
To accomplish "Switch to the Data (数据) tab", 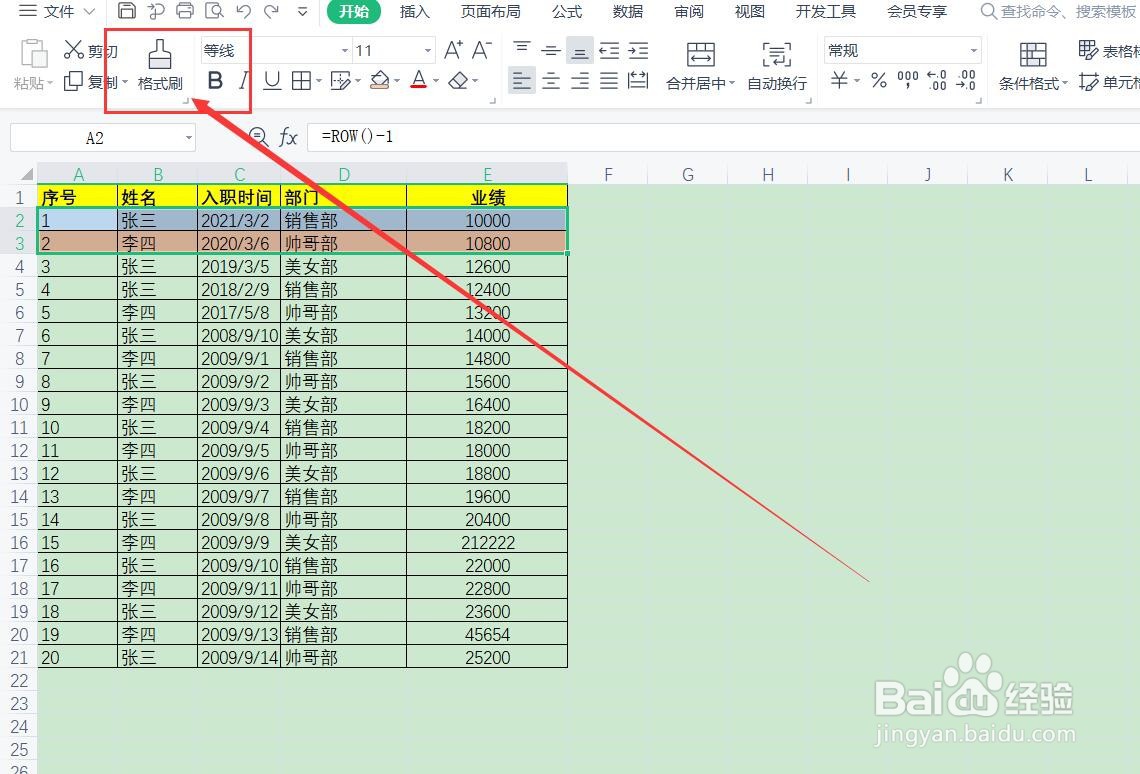I will click(627, 12).
